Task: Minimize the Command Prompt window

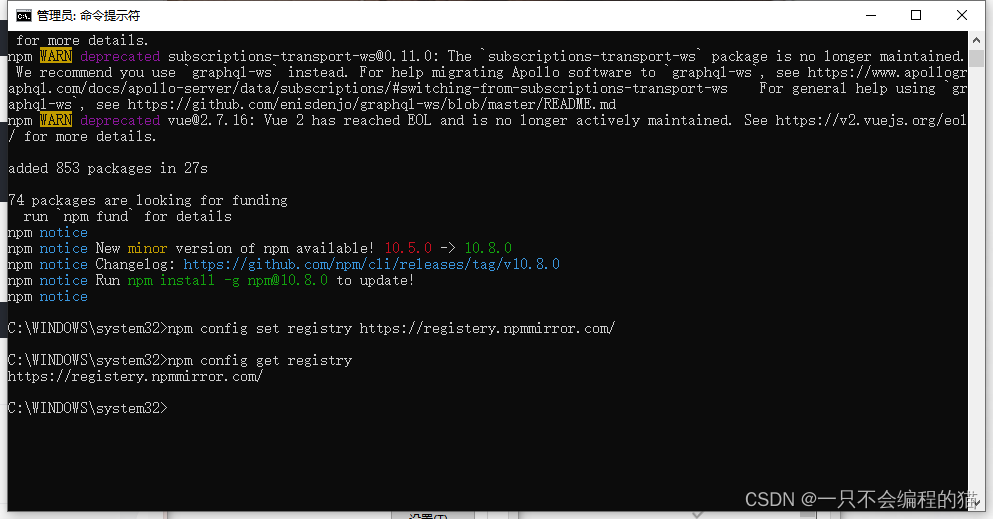Action: (871, 15)
